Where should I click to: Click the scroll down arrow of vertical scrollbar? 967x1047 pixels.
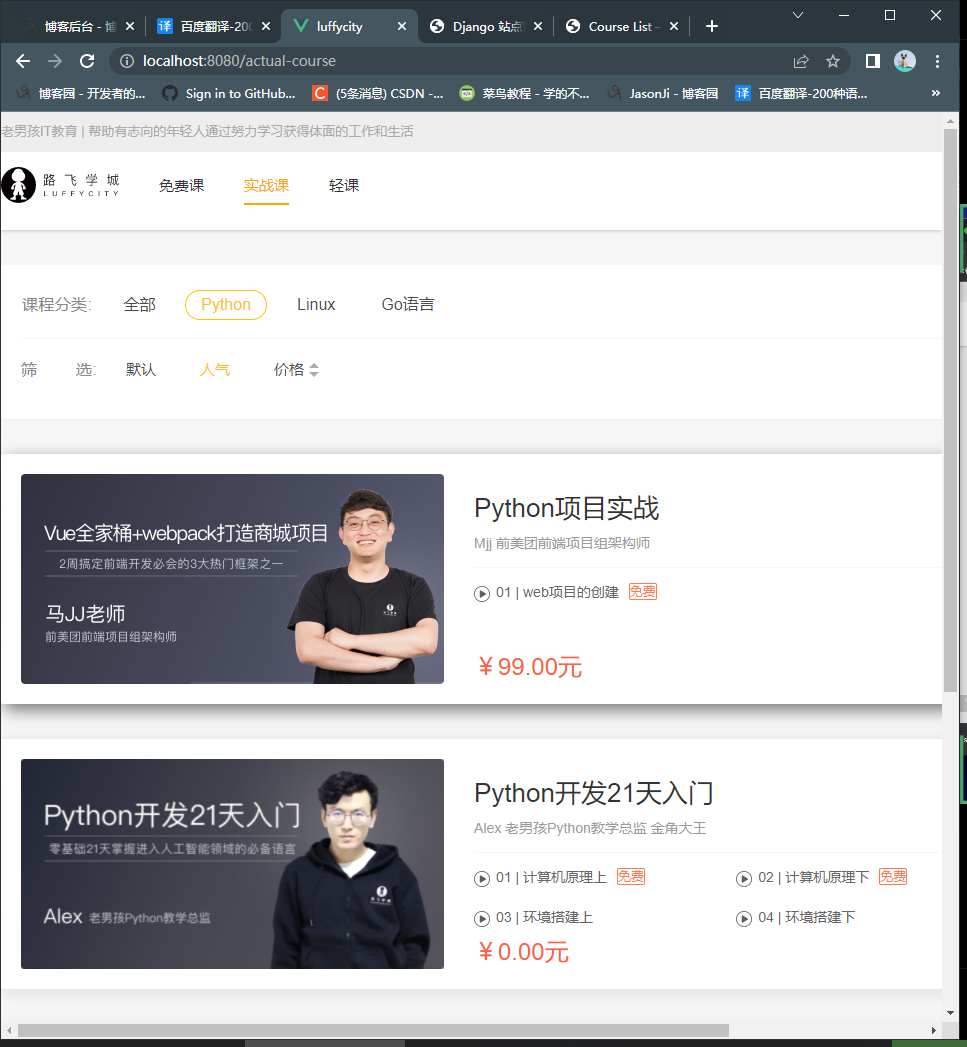coord(950,1013)
